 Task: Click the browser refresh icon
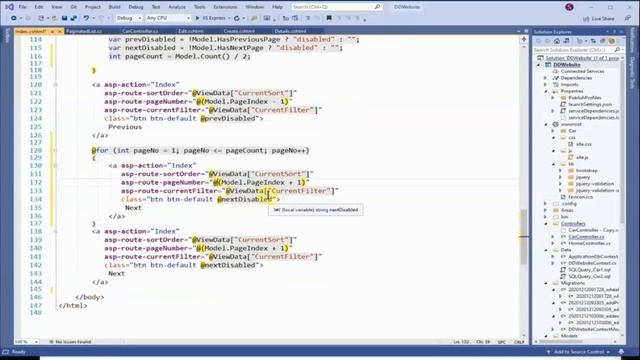point(237,18)
